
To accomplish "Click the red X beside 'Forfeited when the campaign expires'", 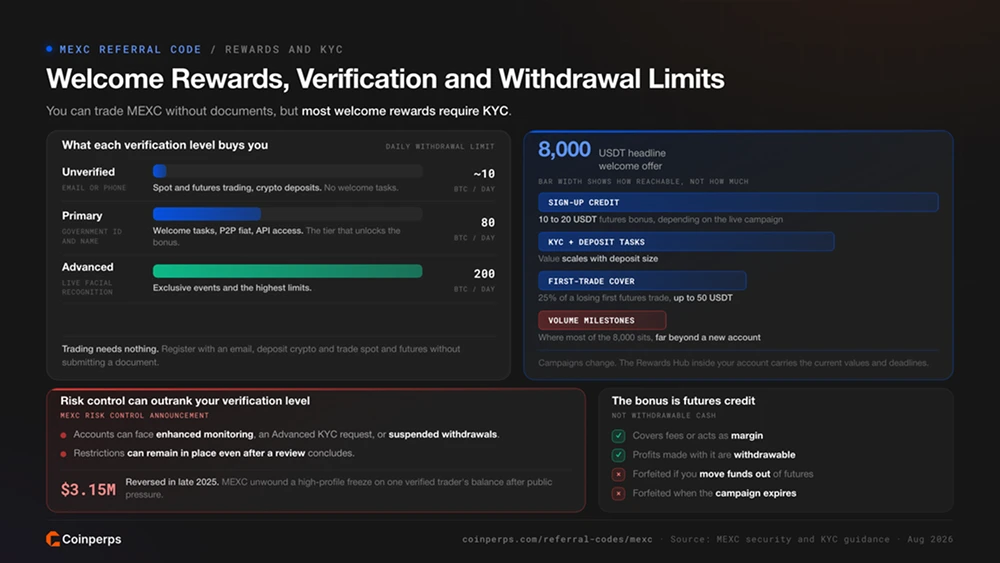I will click(x=618, y=493).
